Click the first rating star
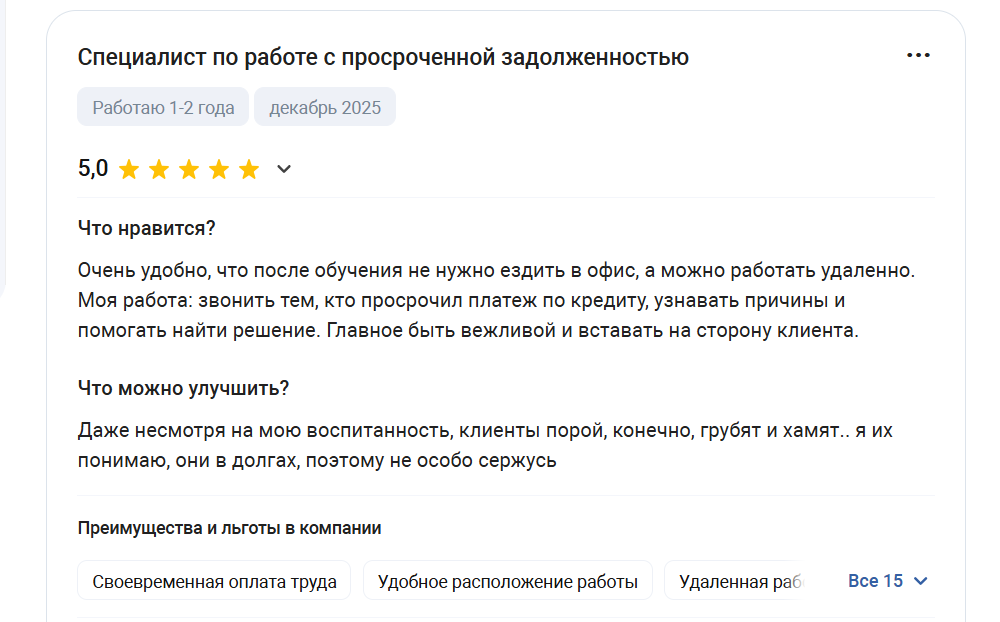Image resolution: width=1000 pixels, height=622 pixels. pos(129,169)
